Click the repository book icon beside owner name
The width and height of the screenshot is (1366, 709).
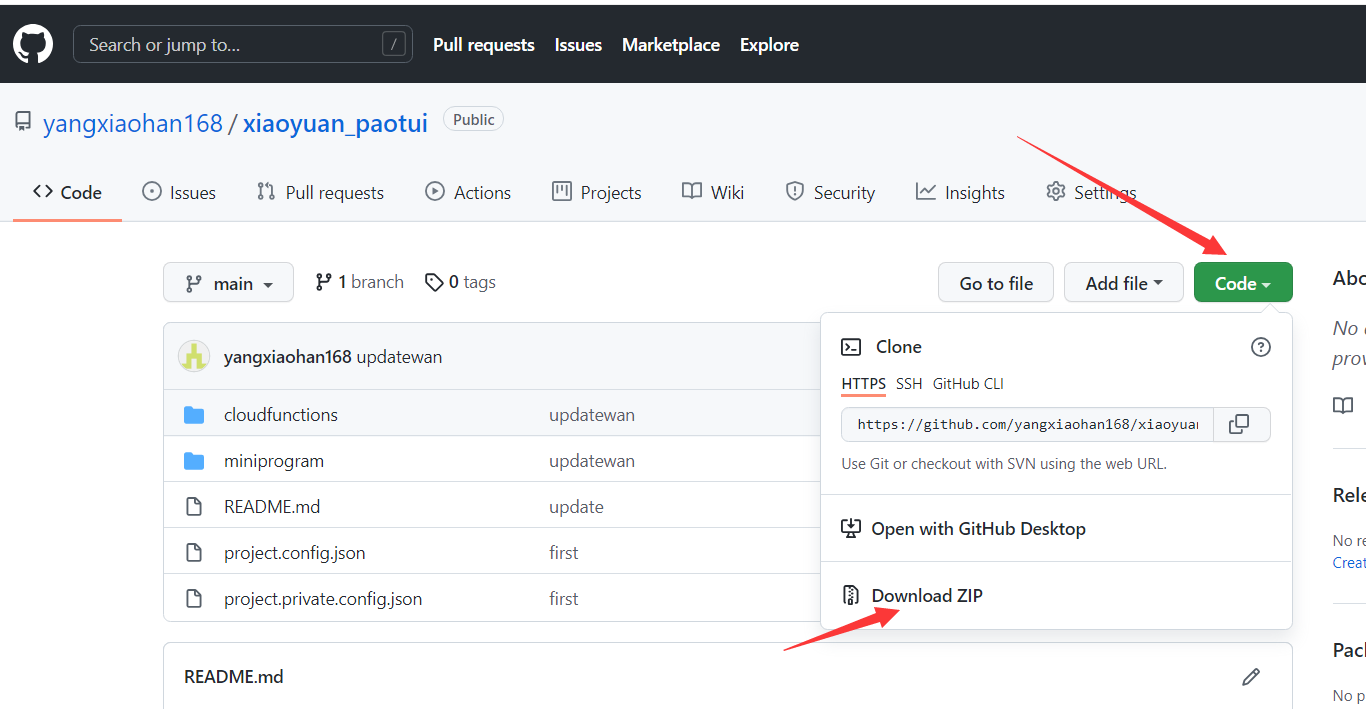tap(23, 122)
